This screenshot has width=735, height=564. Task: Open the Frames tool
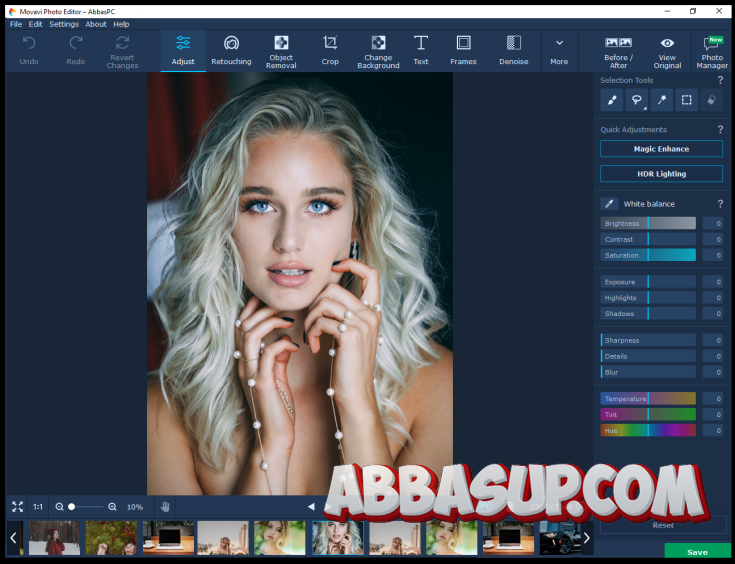(463, 51)
